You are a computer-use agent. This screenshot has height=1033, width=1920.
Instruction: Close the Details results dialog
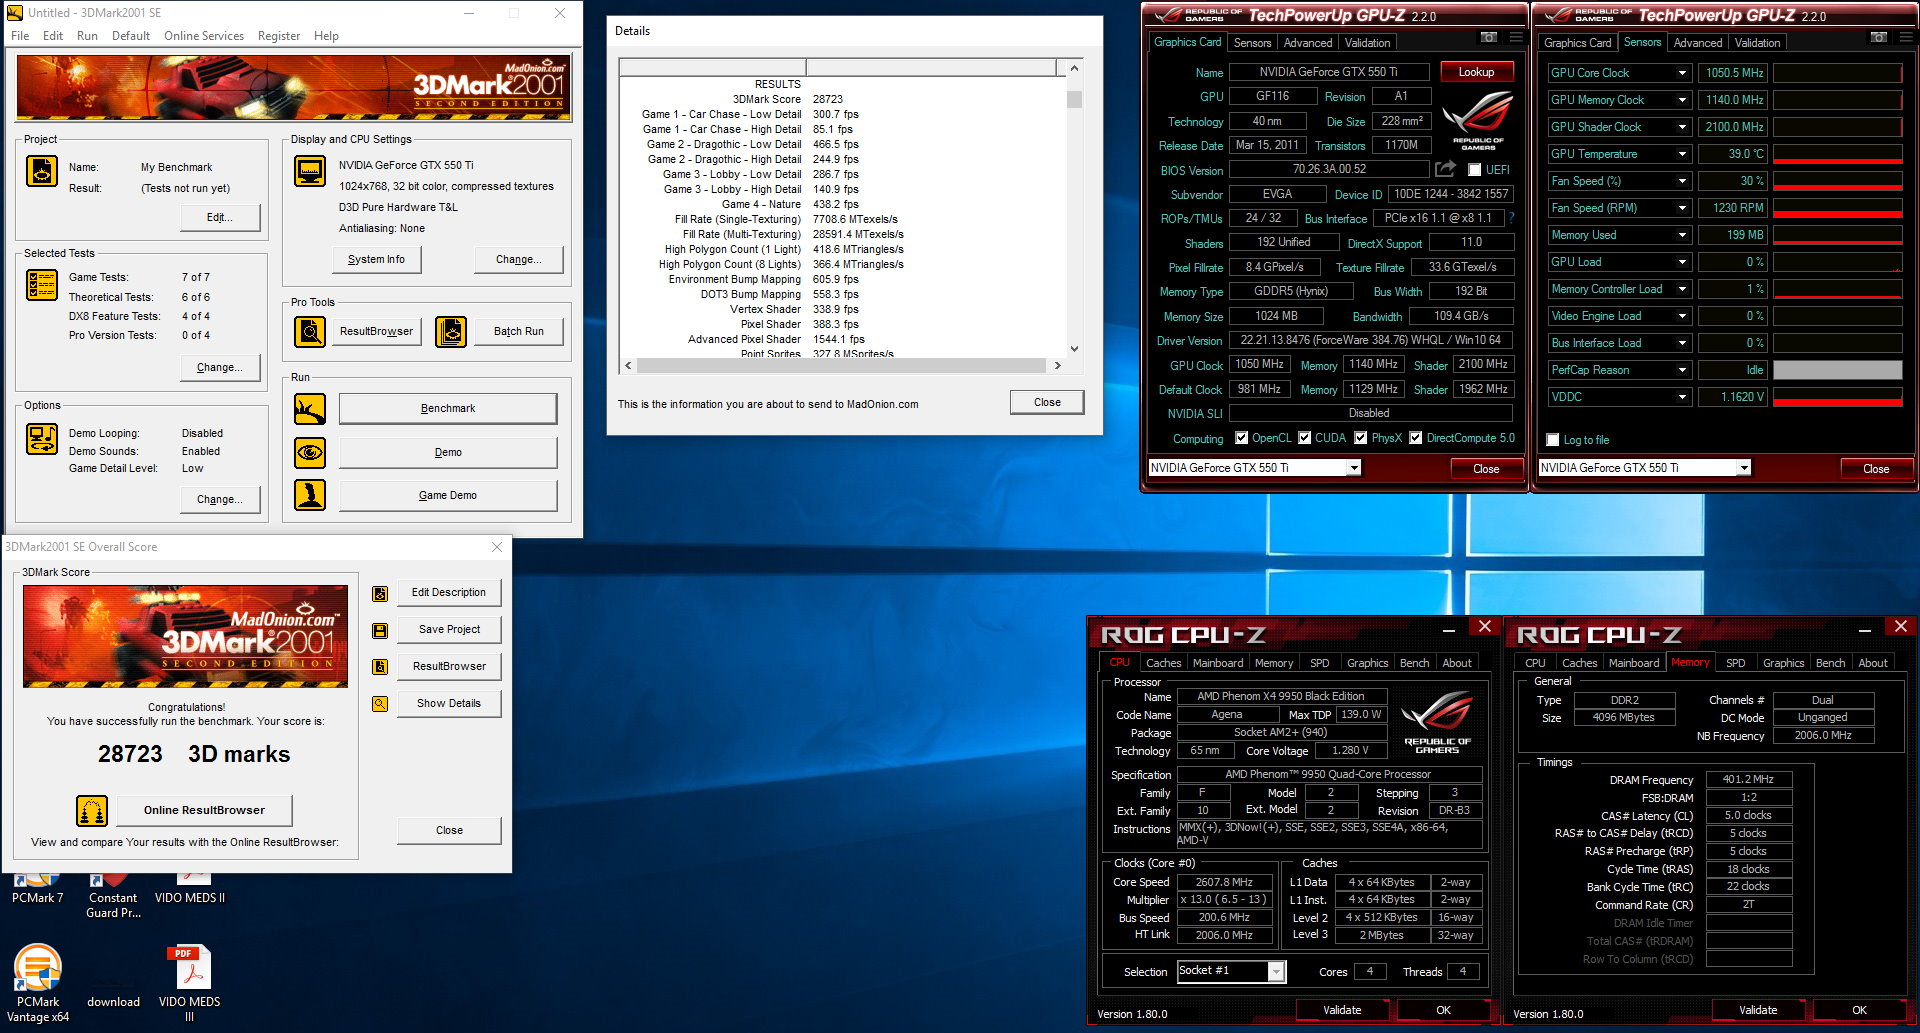pyautogui.click(x=1047, y=402)
